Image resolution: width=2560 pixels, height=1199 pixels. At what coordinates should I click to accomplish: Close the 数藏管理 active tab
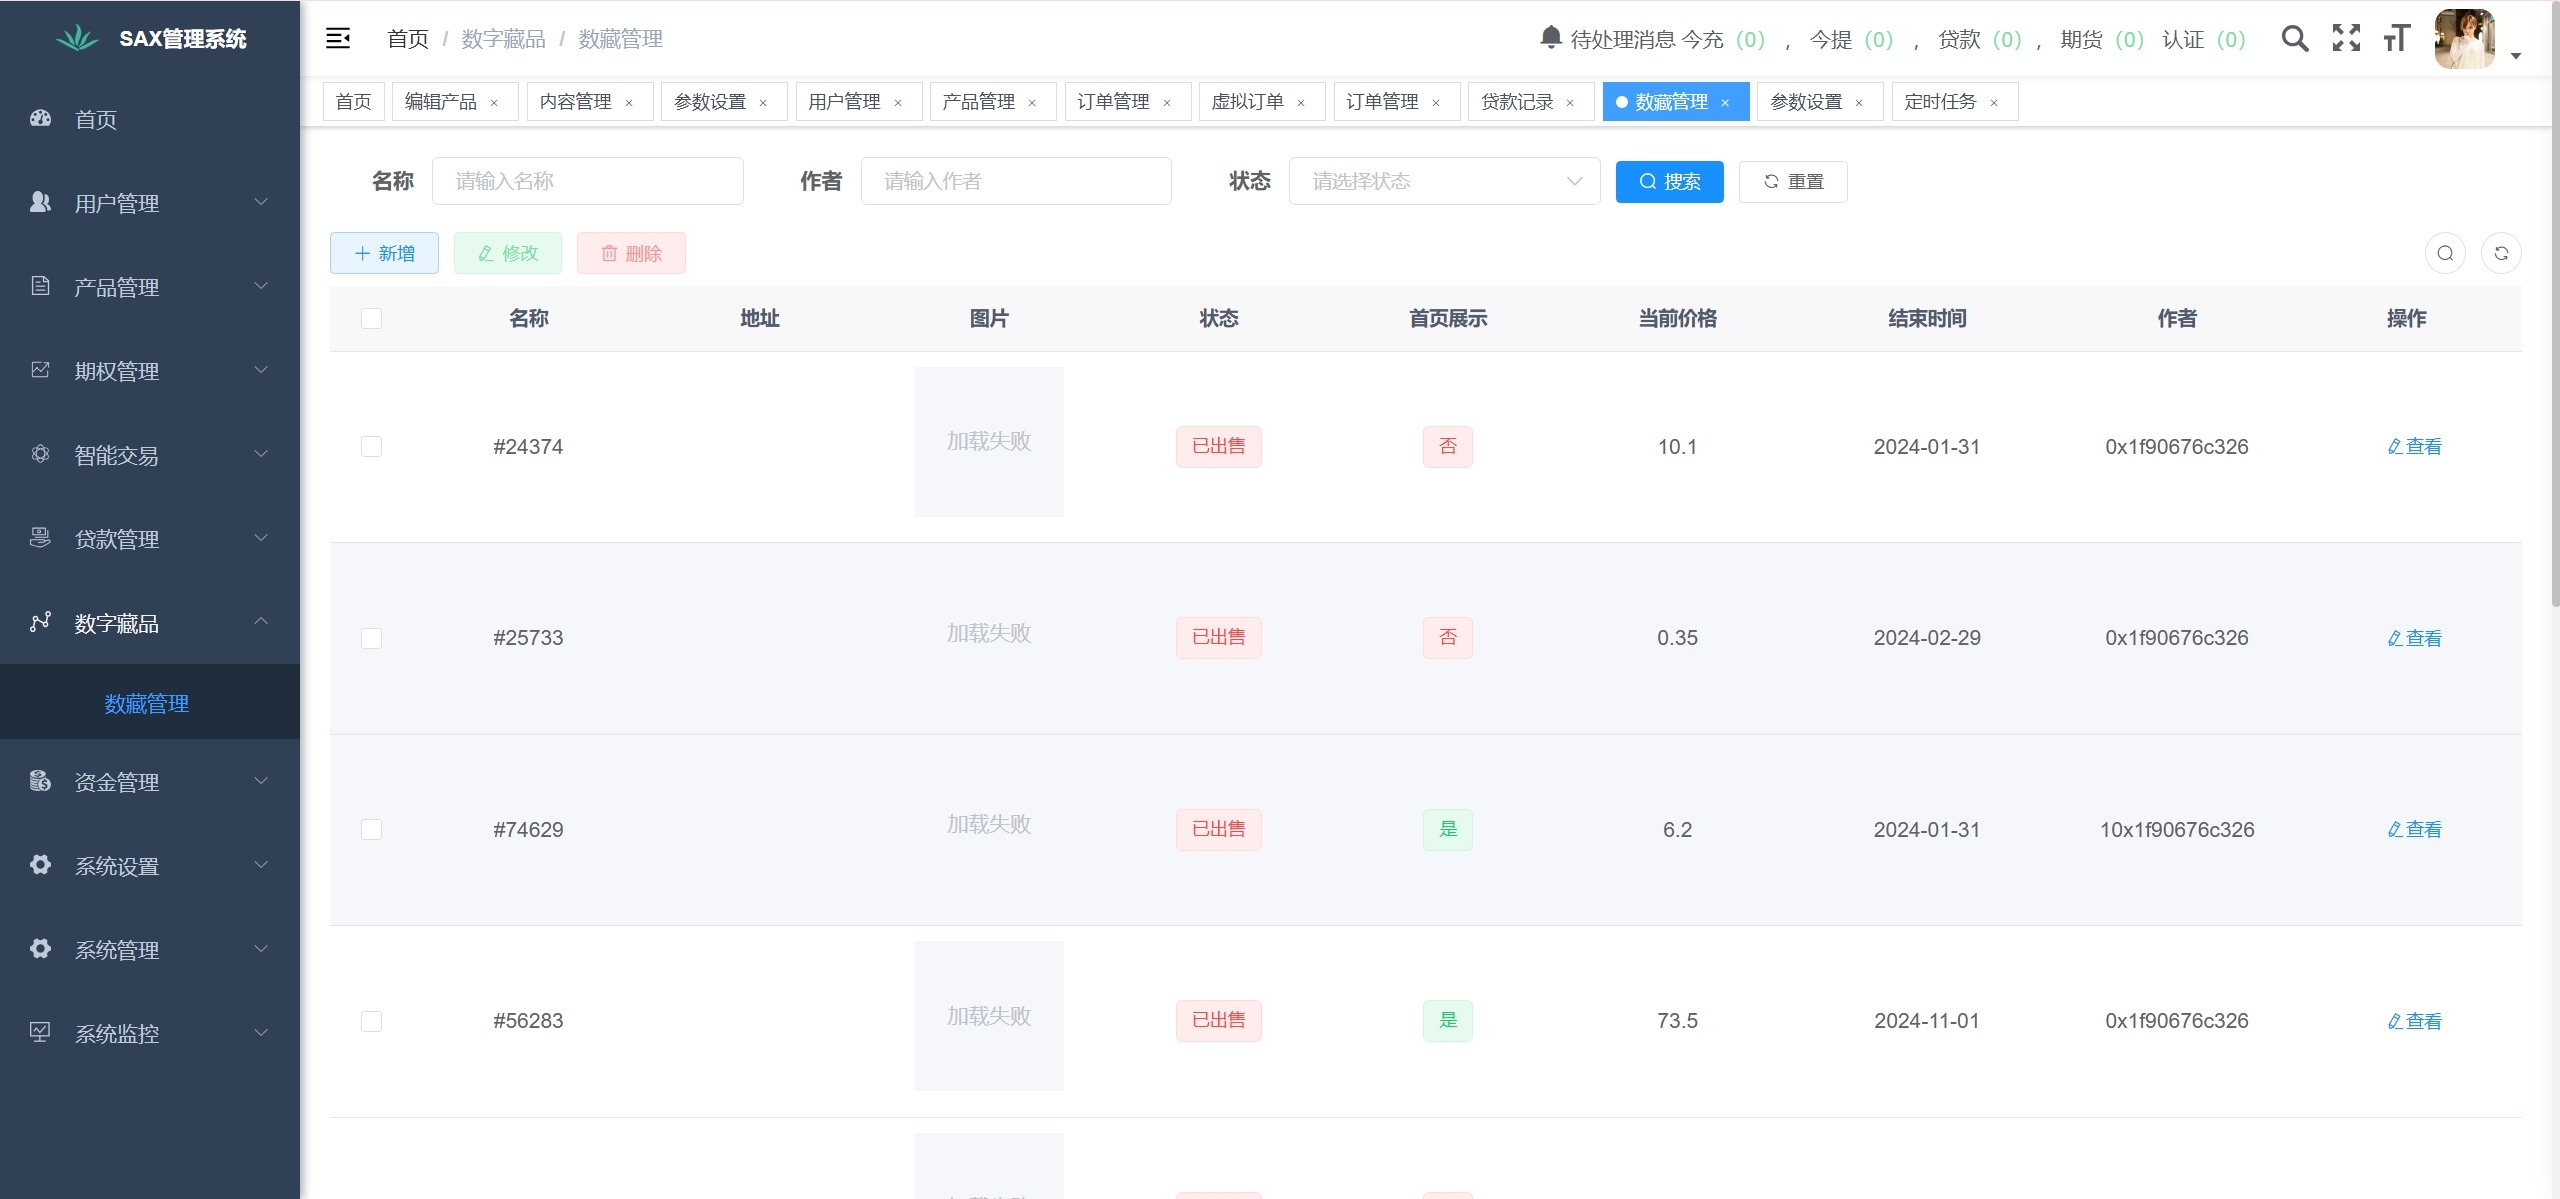tap(1725, 103)
